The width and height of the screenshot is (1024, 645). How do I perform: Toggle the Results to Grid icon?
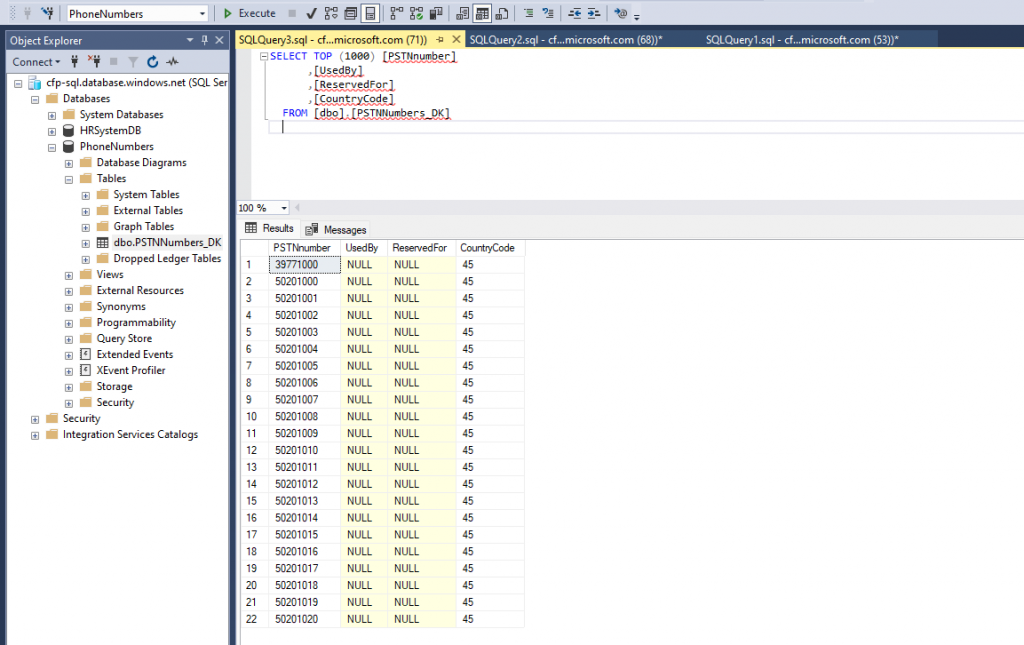click(483, 14)
